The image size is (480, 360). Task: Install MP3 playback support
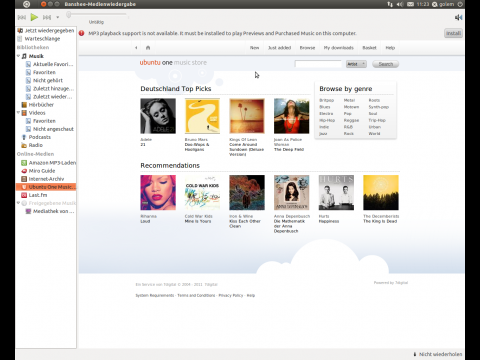(453, 33)
